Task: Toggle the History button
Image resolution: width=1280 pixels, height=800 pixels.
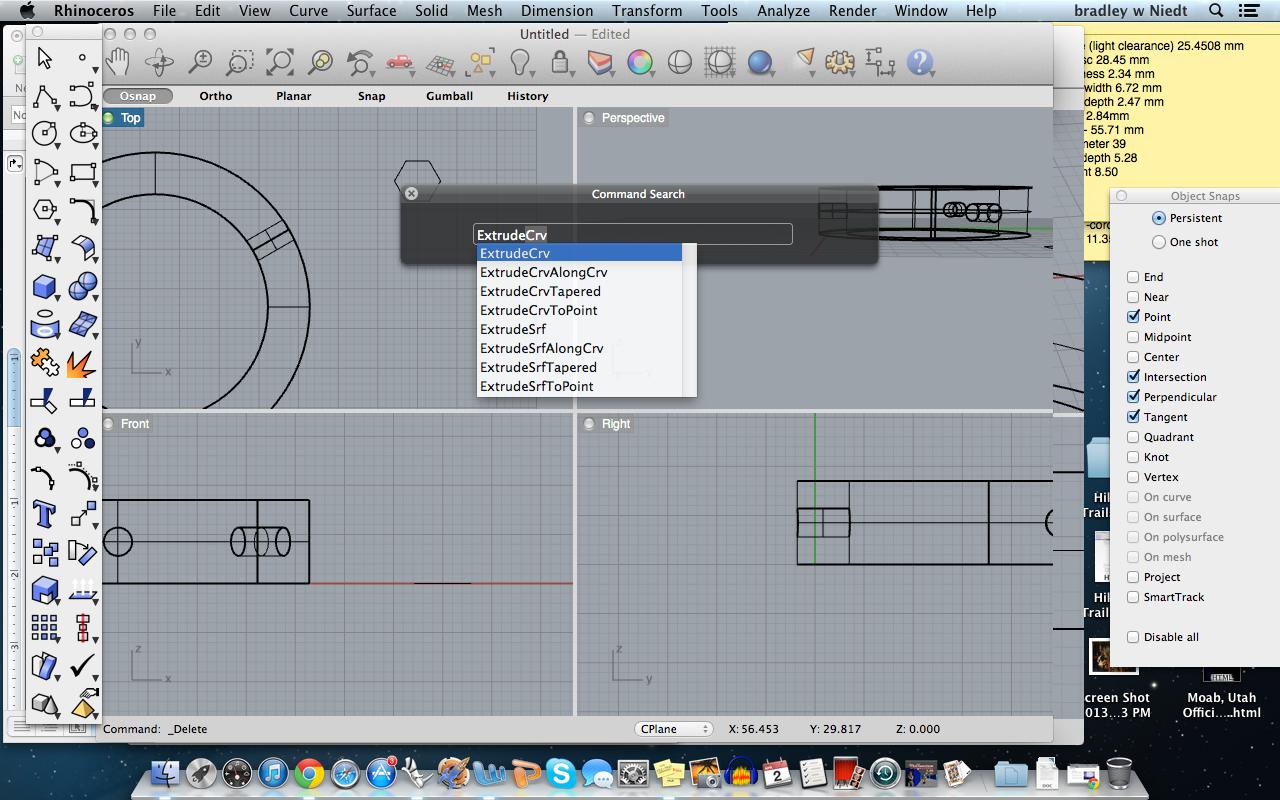Action: (x=527, y=96)
